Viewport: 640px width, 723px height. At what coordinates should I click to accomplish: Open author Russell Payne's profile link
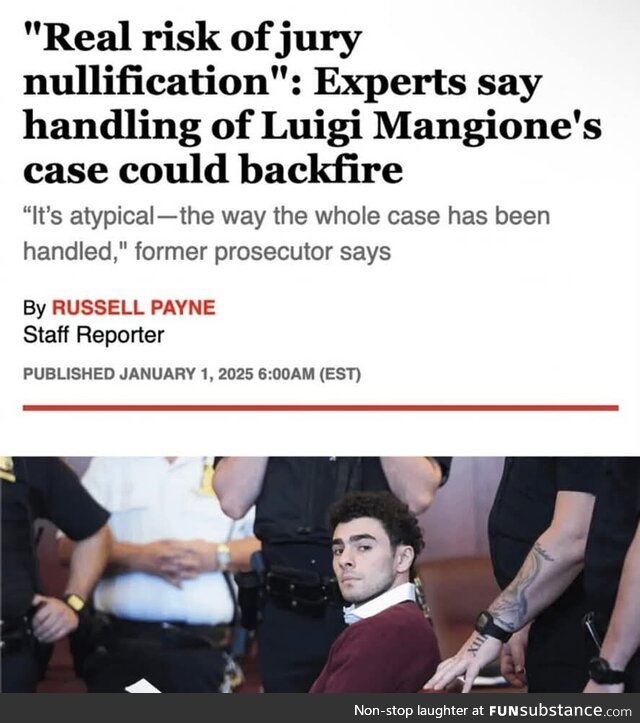tap(134, 308)
